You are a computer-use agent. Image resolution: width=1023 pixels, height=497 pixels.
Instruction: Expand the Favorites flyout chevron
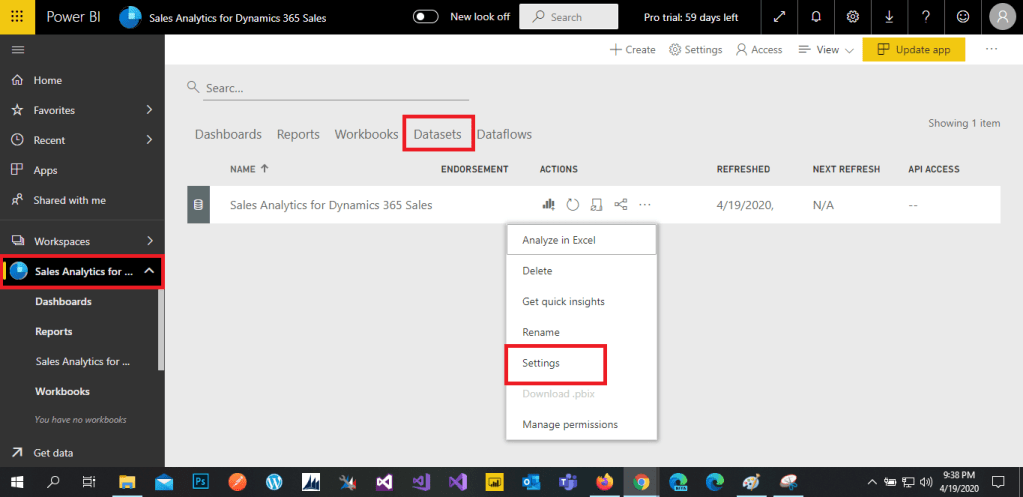point(149,110)
